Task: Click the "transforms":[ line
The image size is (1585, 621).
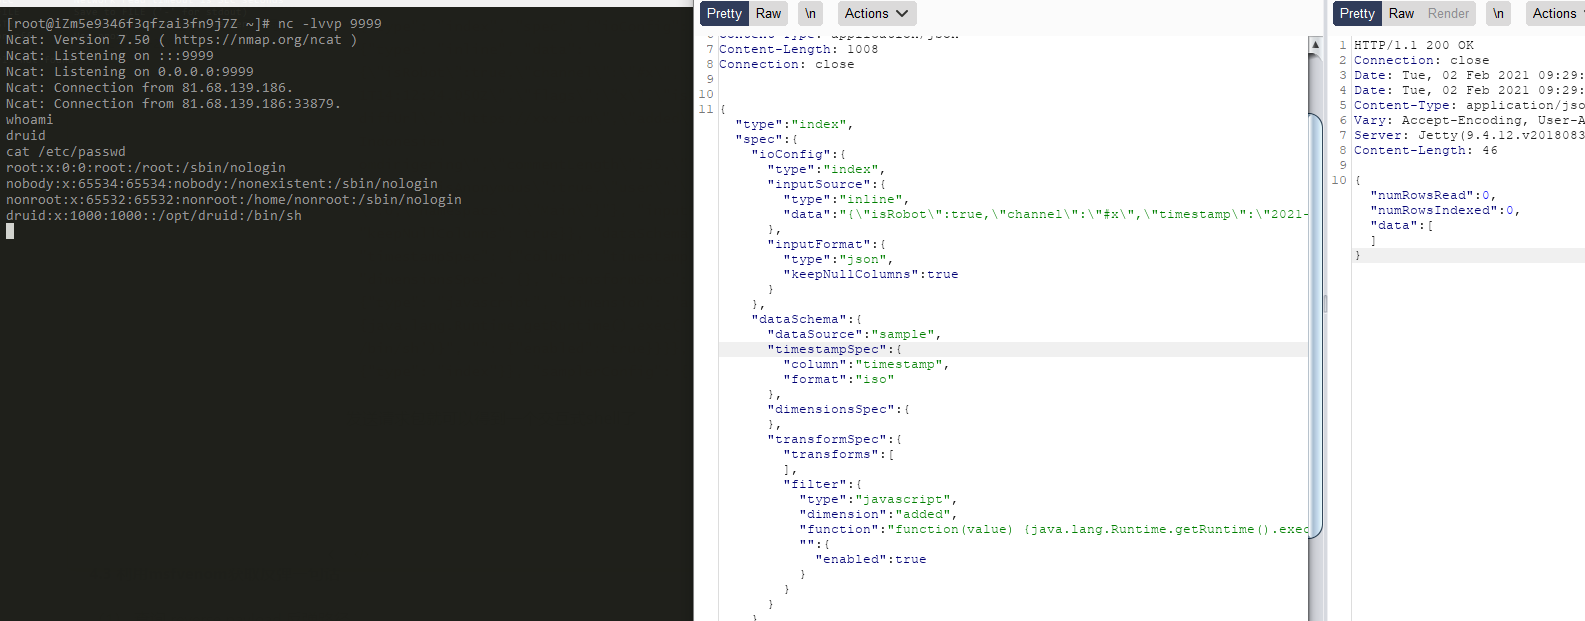Action: 838,454
